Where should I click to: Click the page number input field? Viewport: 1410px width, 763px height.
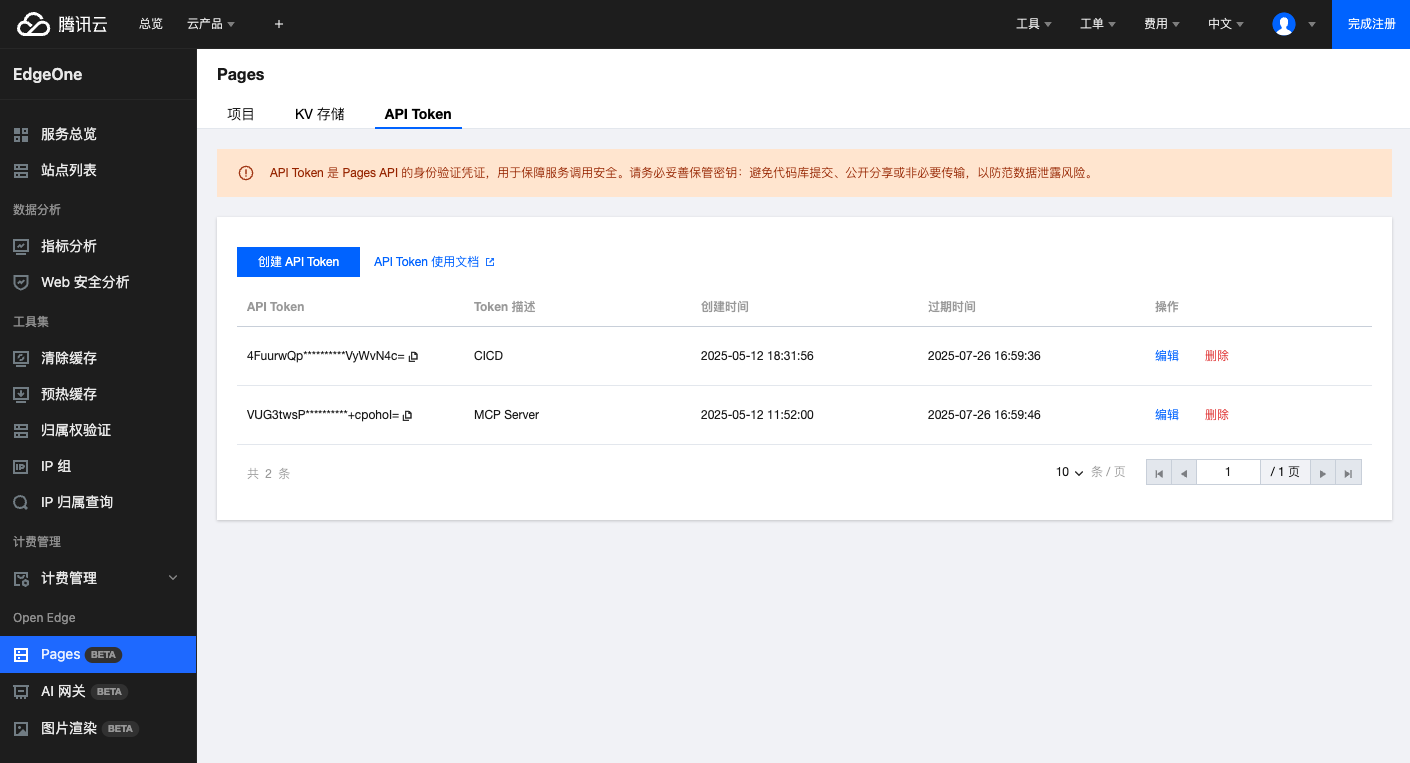(1228, 473)
